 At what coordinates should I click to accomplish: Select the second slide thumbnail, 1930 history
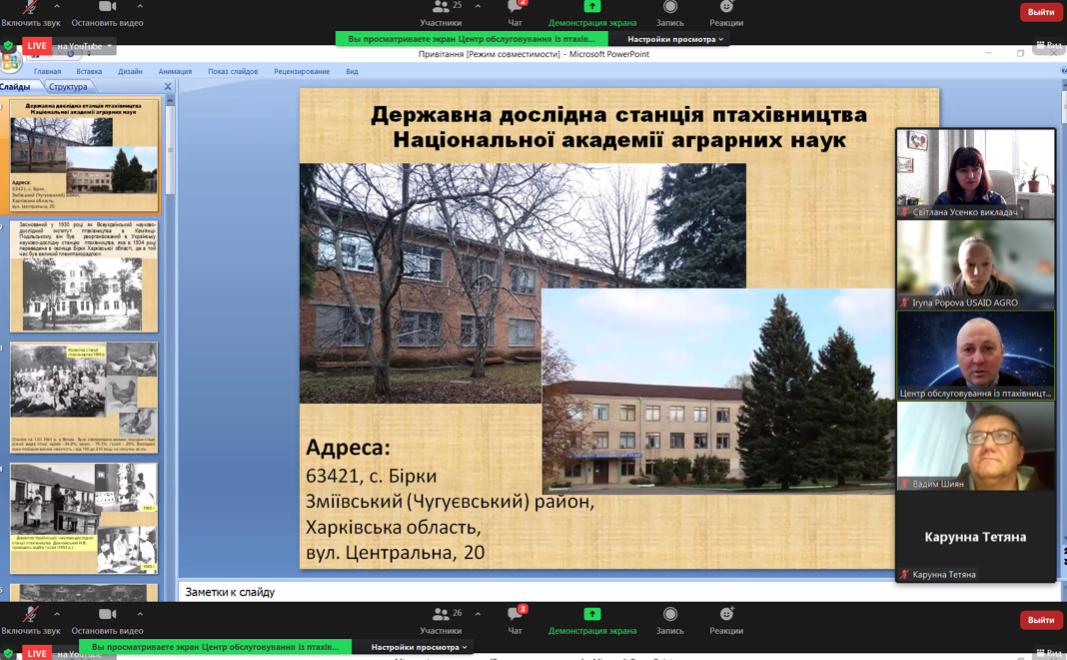(84, 276)
